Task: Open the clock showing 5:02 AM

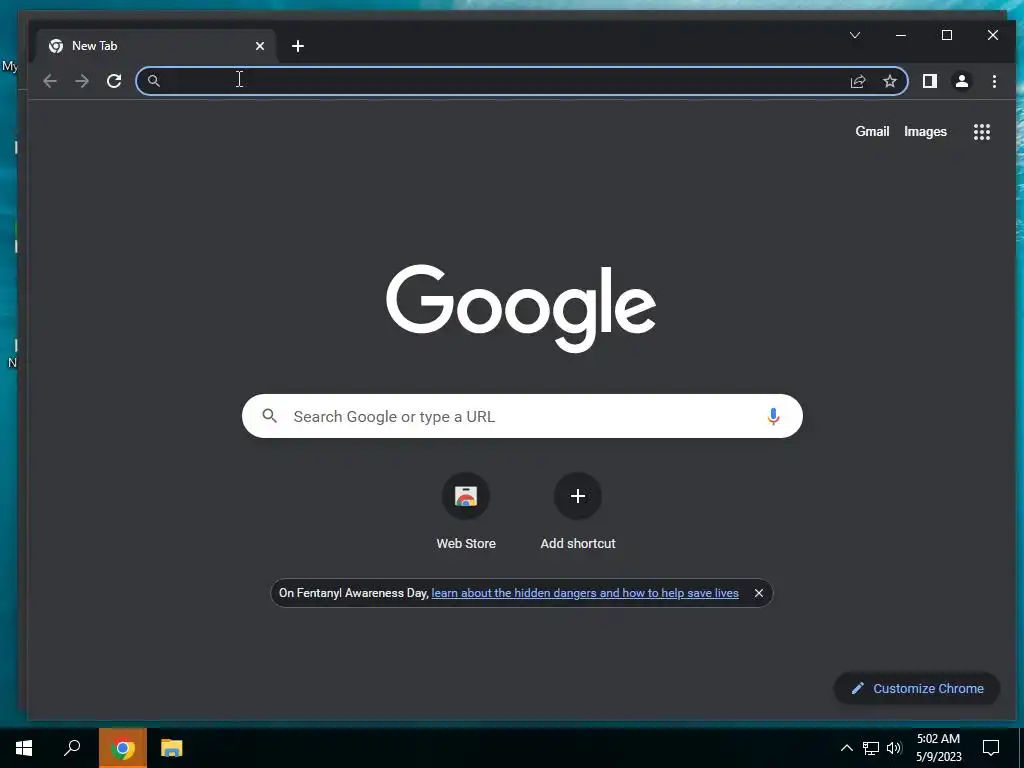Action: pyautogui.click(x=938, y=748)
